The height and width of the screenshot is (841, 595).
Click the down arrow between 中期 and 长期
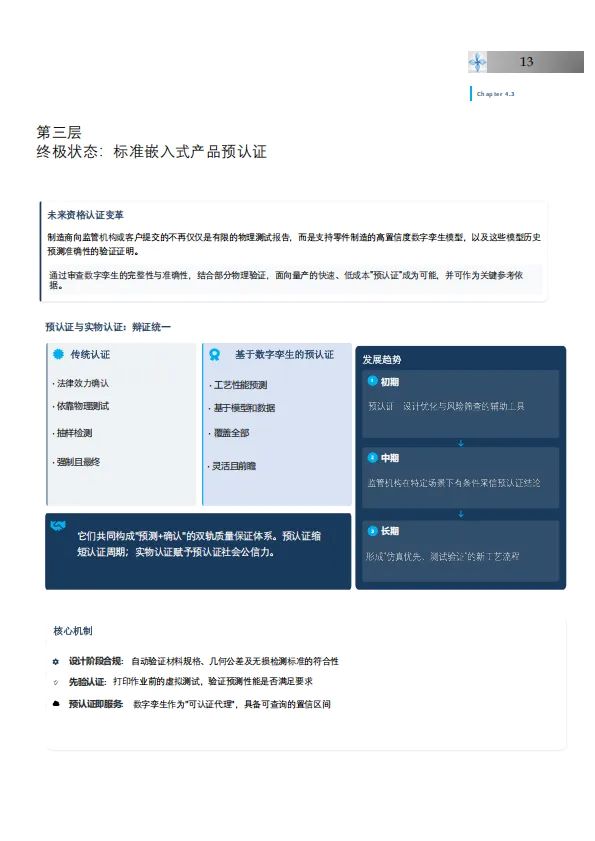tap(460, 514)
